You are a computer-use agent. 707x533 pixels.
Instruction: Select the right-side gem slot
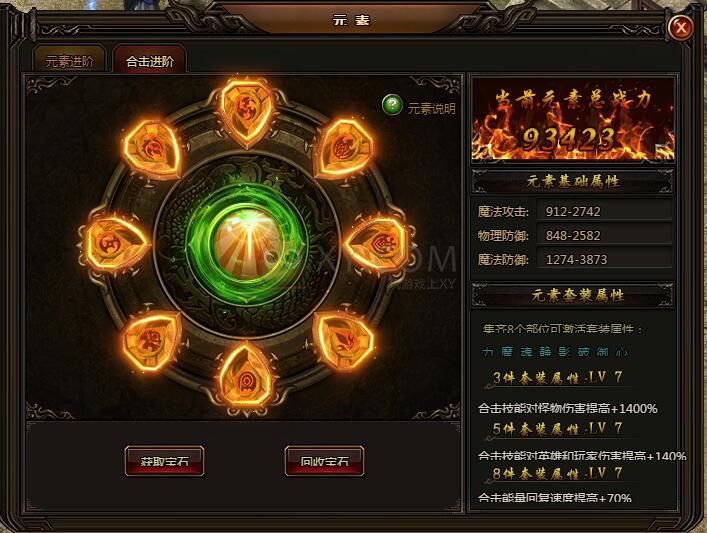click(378, 244)
